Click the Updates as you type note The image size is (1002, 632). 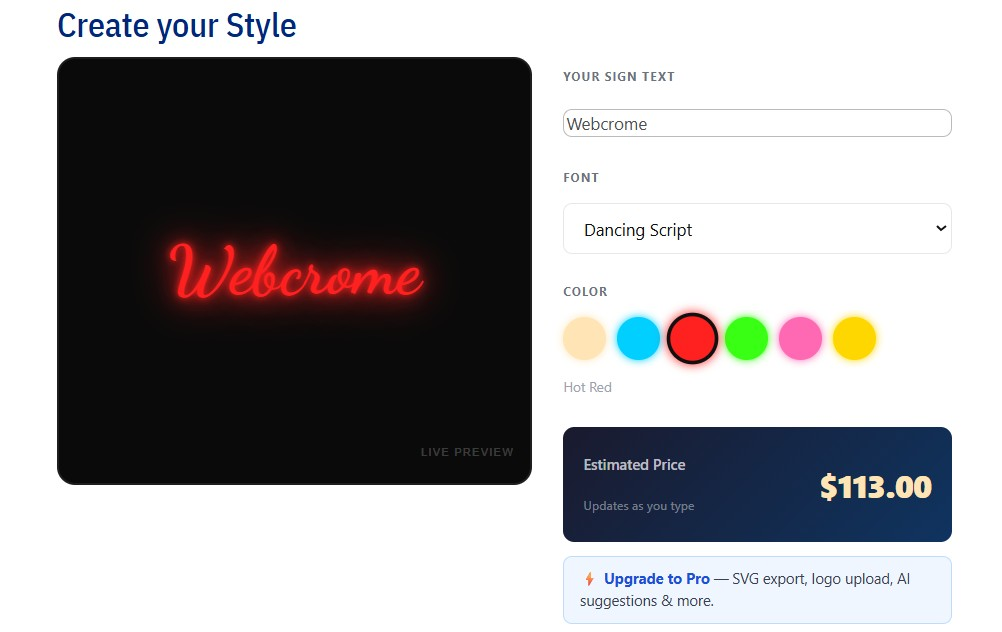pos(638,506)
